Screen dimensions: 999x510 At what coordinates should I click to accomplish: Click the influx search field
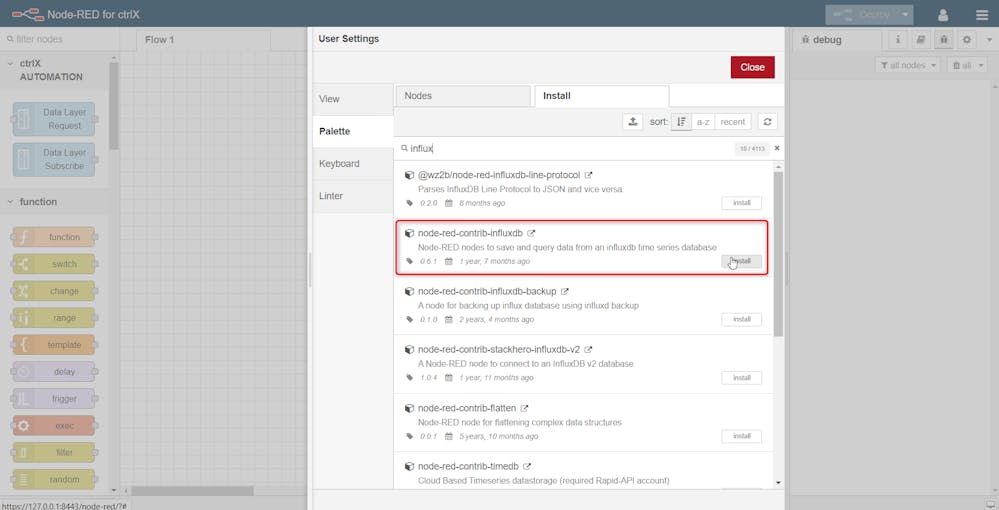(x=567, y=149)
